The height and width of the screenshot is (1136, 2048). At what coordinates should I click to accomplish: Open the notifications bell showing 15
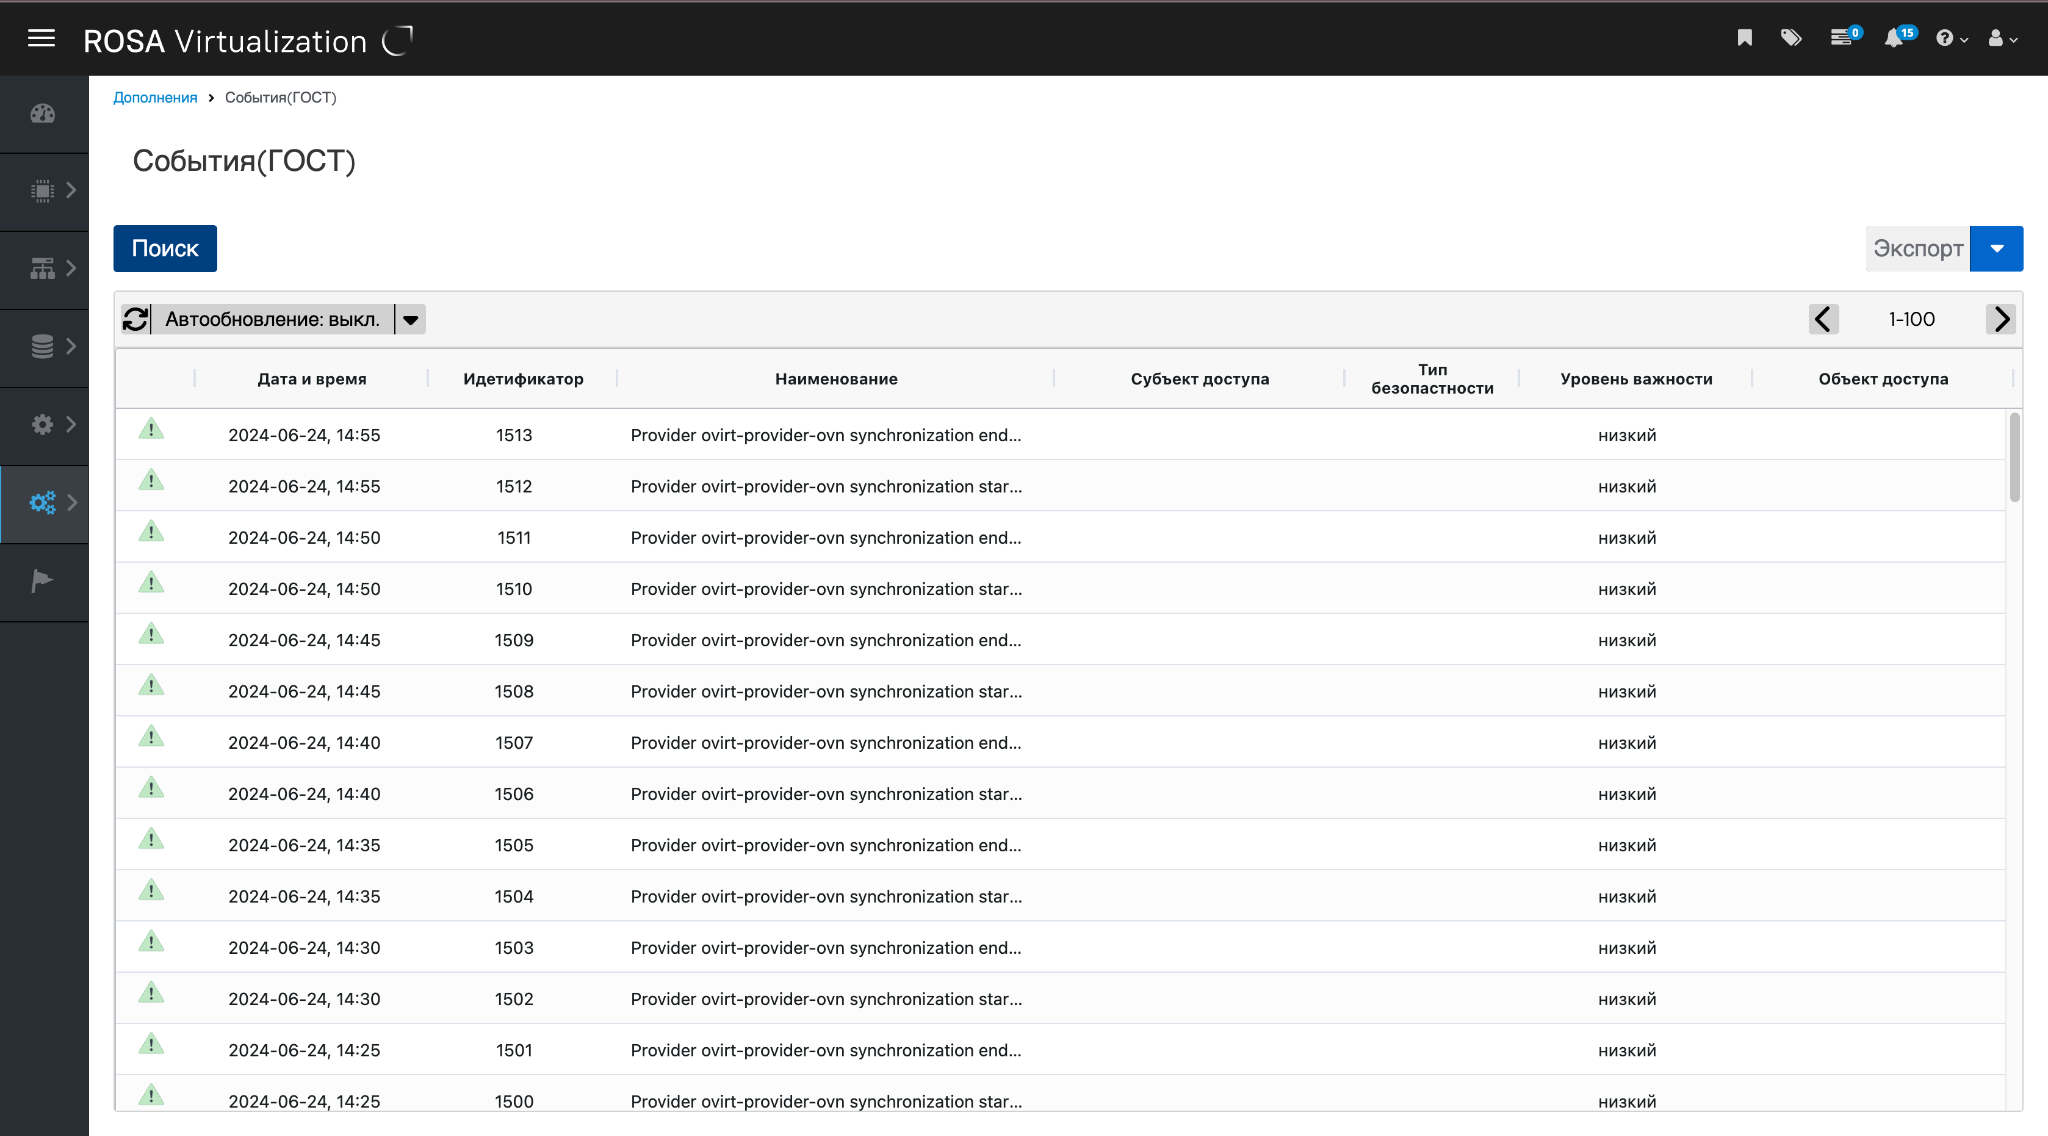(x=1894, y=38)
